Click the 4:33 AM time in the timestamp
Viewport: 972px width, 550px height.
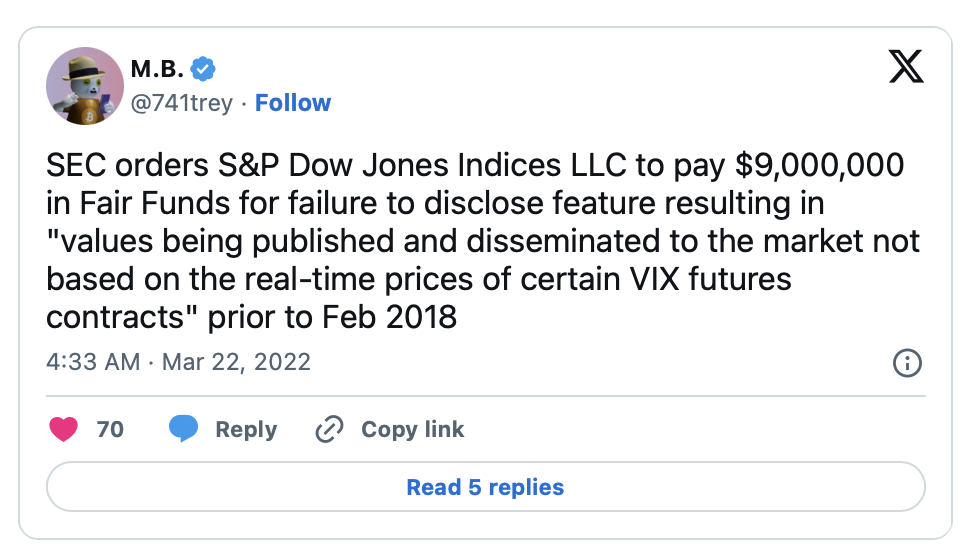tap(93, 361)
